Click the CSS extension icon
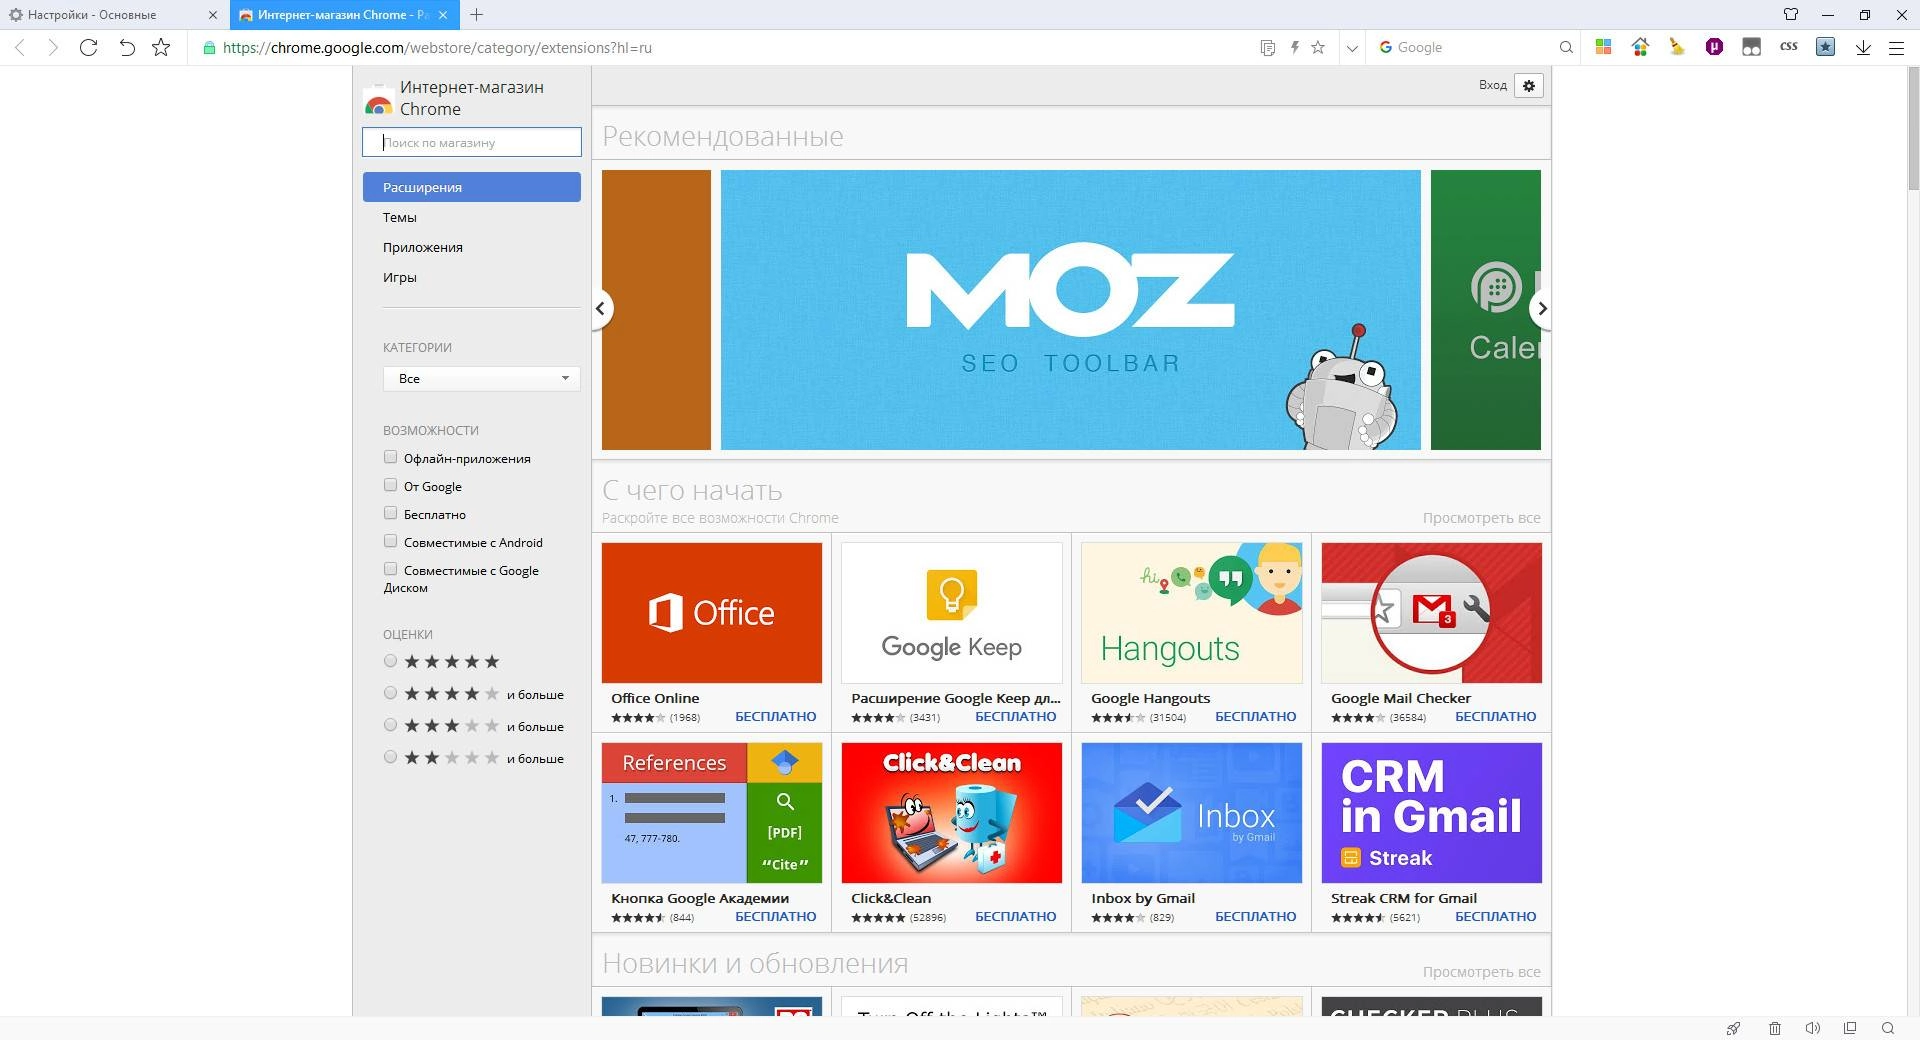The width and height of the screenshot is (1920, 1040). click(x=1789, y=46)
